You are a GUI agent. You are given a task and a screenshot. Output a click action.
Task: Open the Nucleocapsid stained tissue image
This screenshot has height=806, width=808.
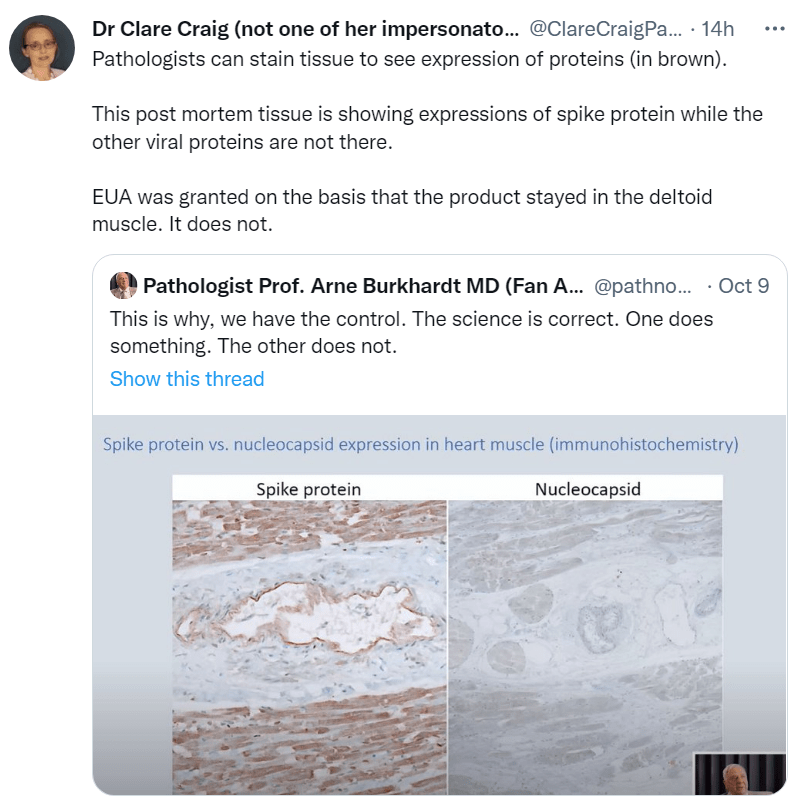point(586,640)
